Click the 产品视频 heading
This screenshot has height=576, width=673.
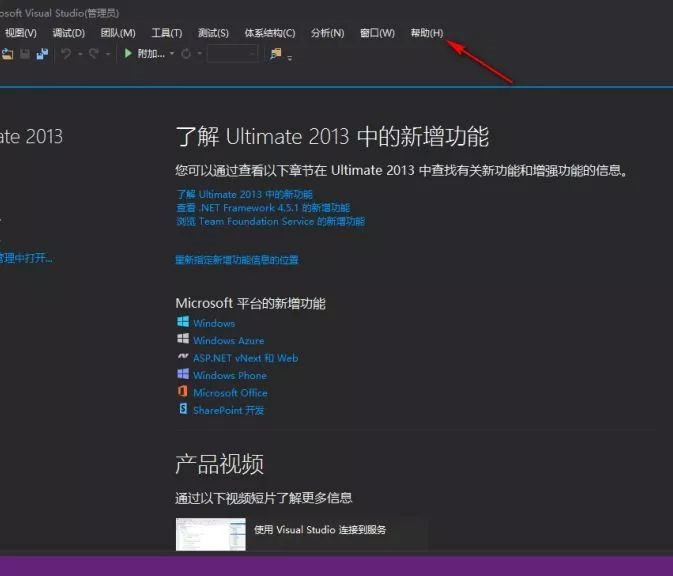point(219,464)
